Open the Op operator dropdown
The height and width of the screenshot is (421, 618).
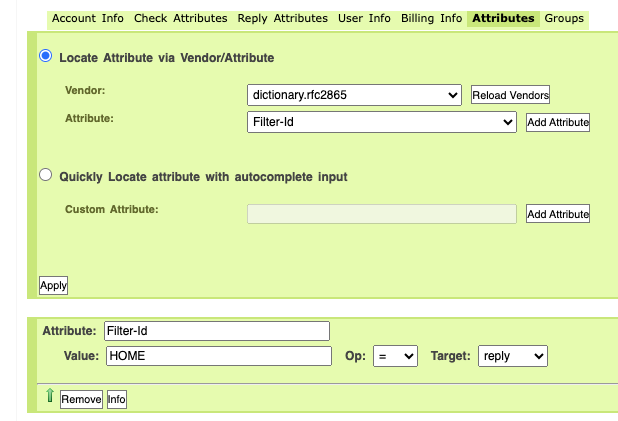394,356
